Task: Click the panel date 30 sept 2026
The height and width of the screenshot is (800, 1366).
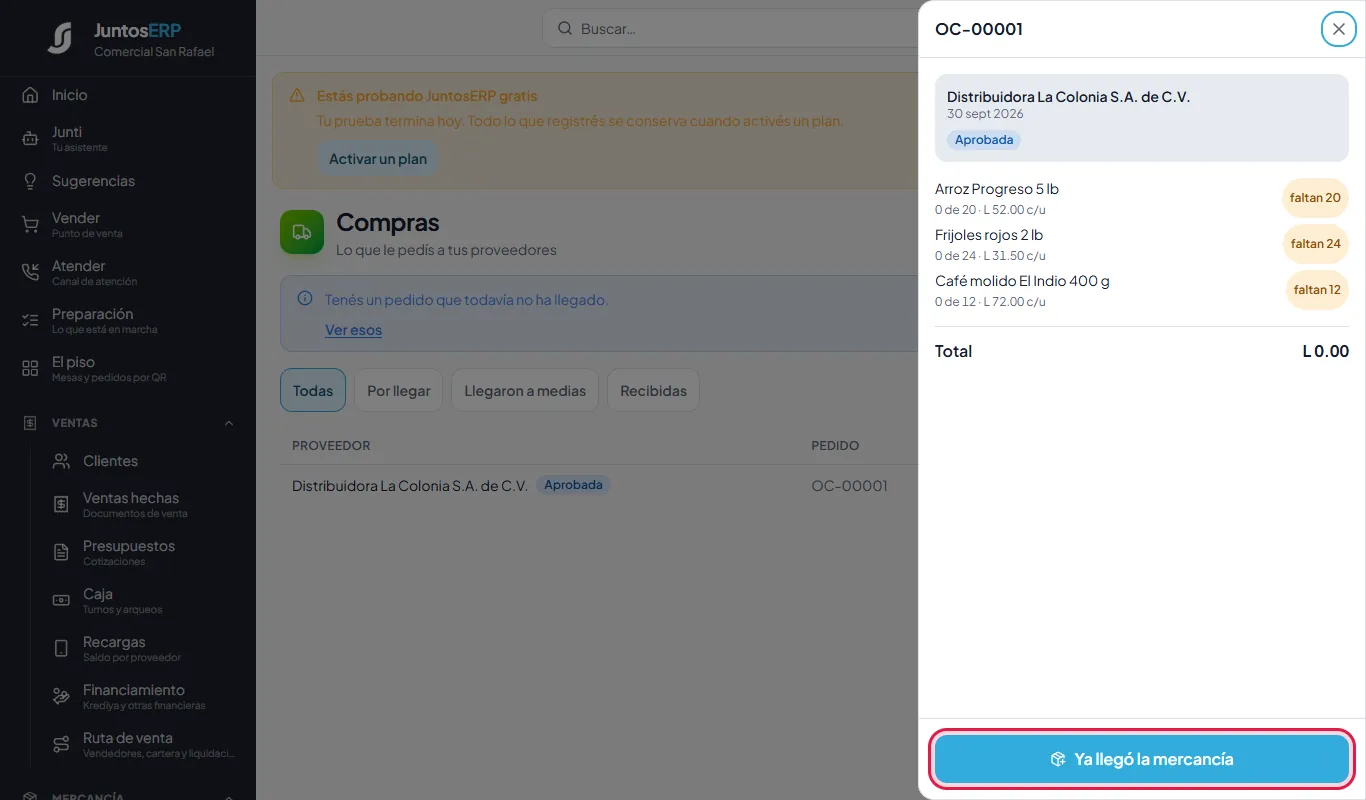Action: (x=985, y=114)
